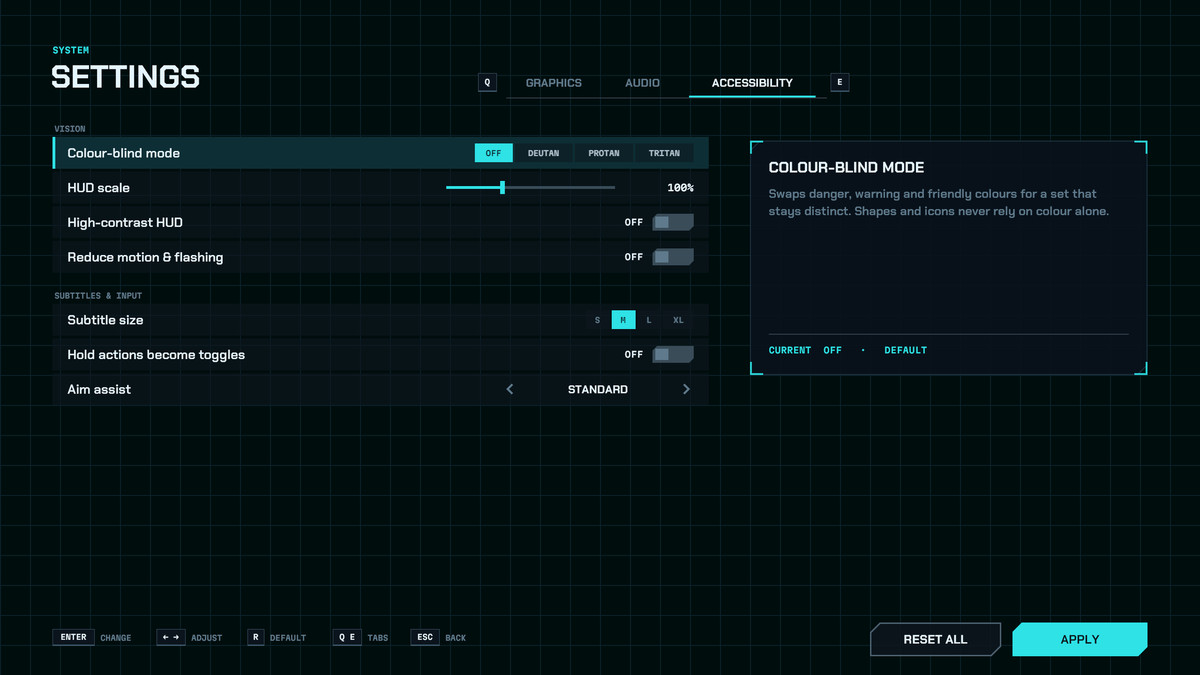Viewport: 1200px width, 675px height.
Task: Click the ENTER key hint icon
Action: point(74,637)
